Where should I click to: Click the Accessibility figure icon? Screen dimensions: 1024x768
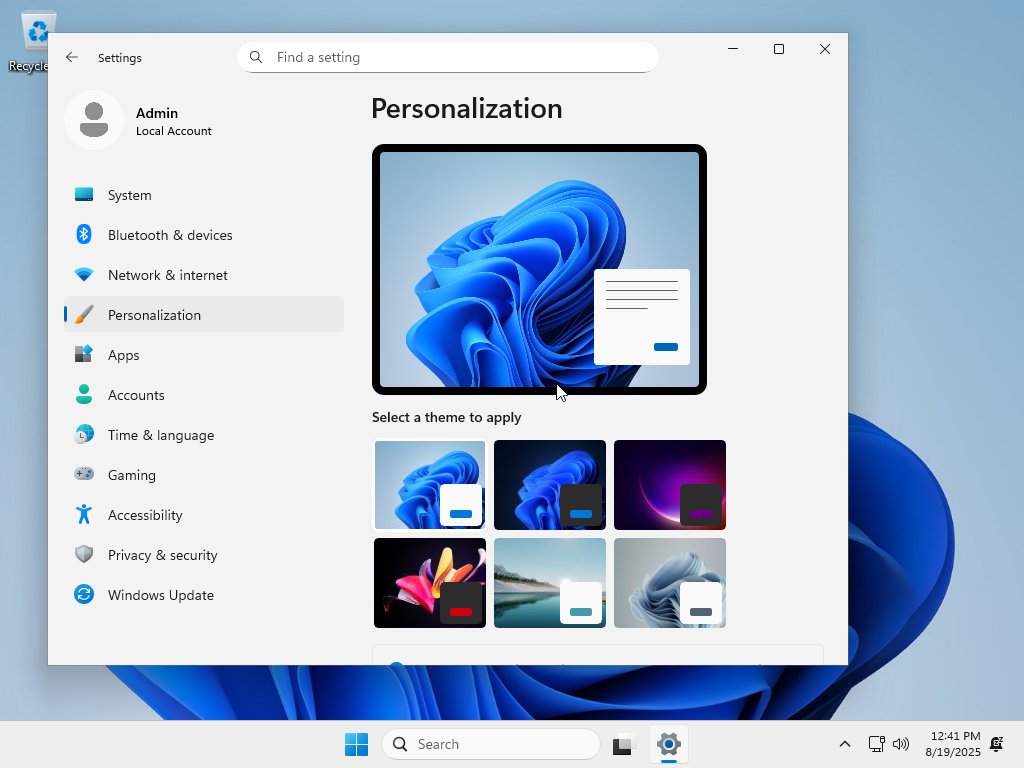(x=84, y=515)
